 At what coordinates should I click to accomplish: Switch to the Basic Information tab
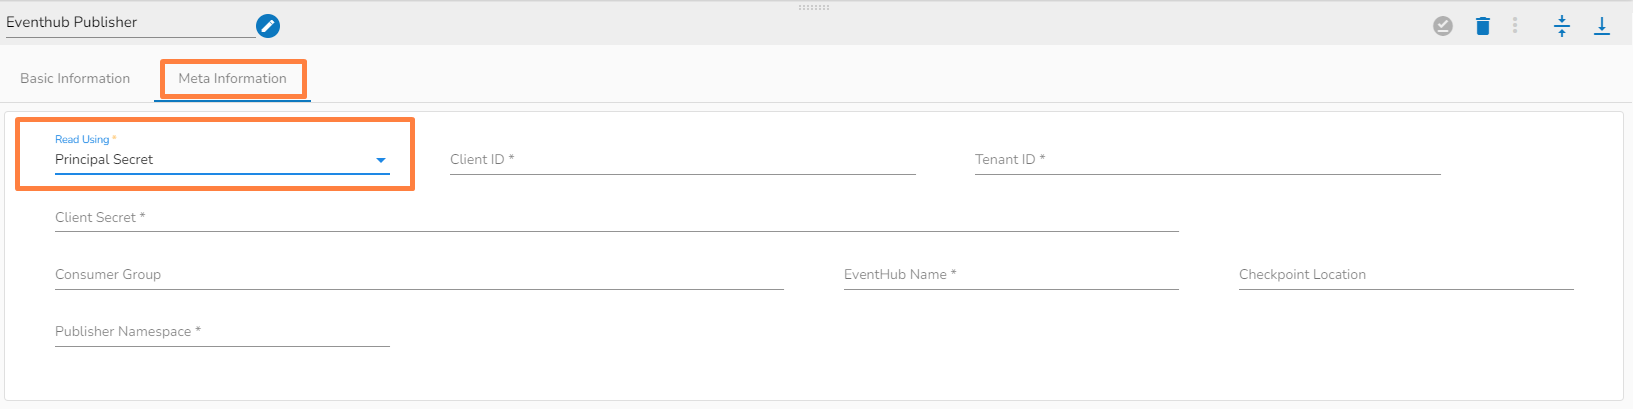point(75,79)
